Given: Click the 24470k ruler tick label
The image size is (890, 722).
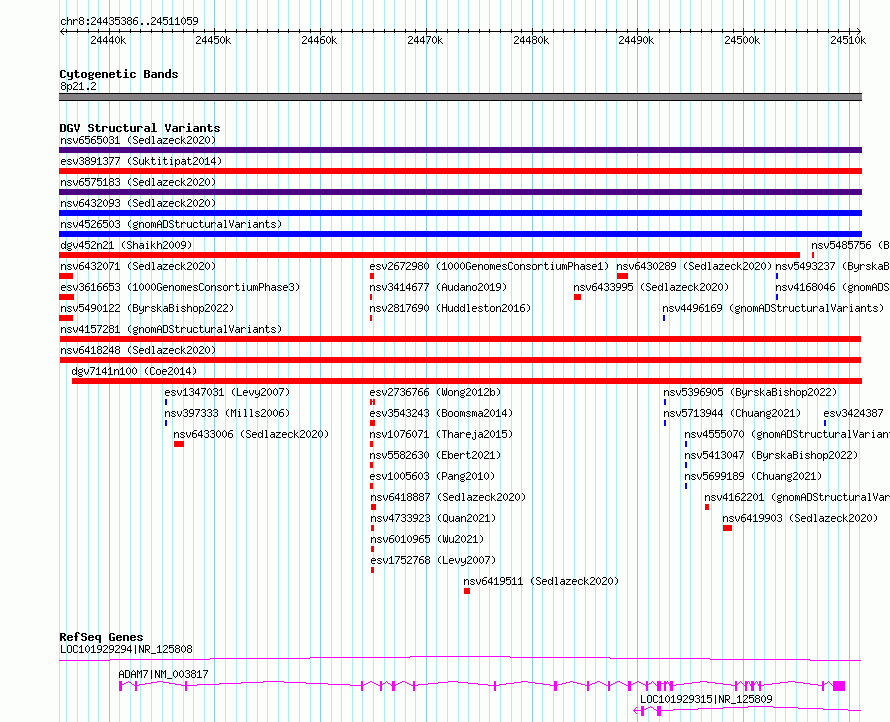Looking at the screenshot, I should coord(425,40).
